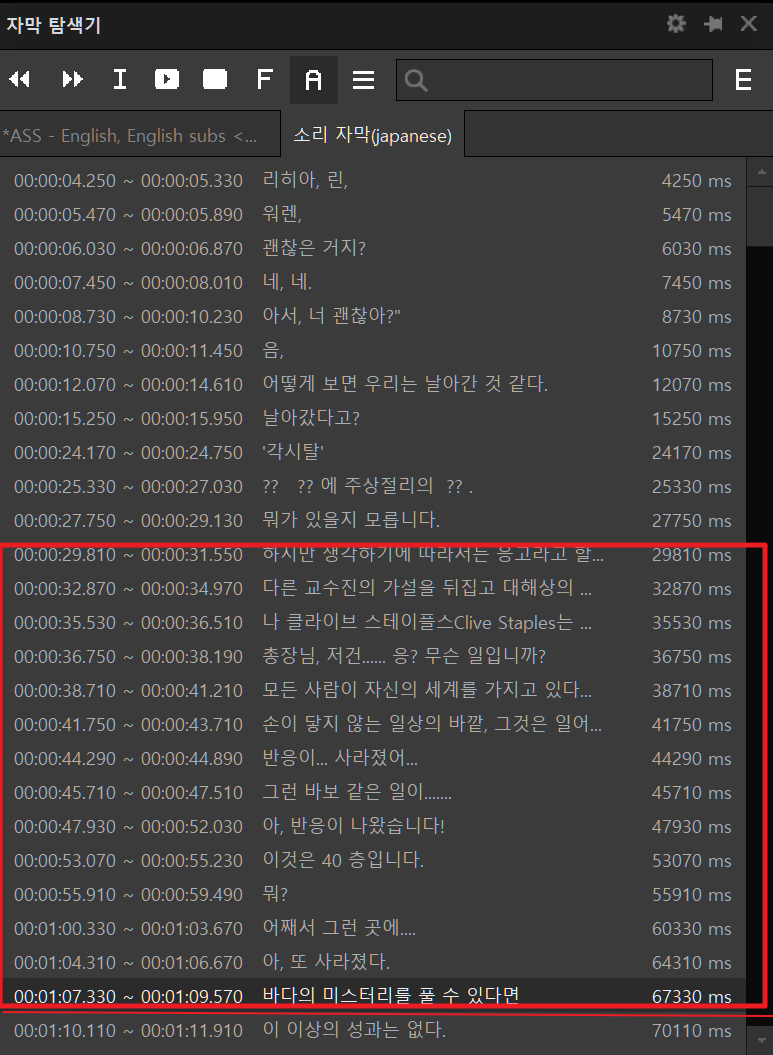Select subtitle '아, 또 사라졌다.'
773x1055 pixels.
(x=373, y=962)
